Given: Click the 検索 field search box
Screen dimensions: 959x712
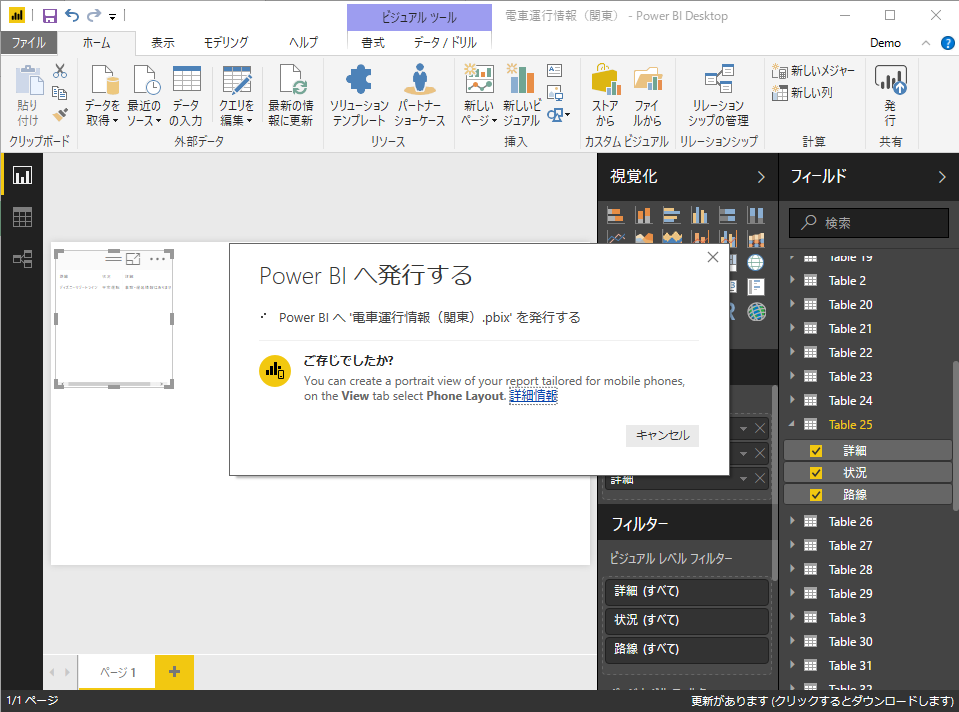Looking at the screenshot, I should [868, 223].
